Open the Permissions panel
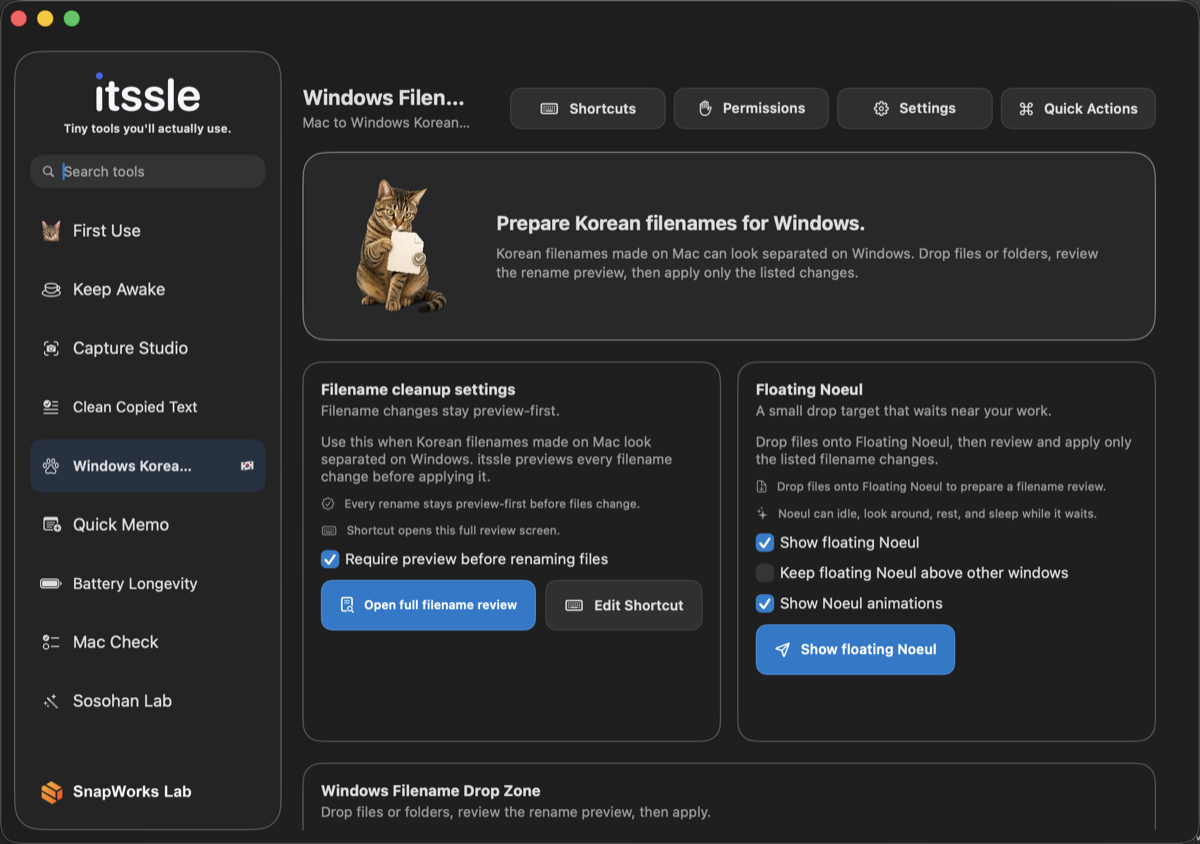Screen dimensions: 1200x844 pyautogui.click(x=751, y=109)
